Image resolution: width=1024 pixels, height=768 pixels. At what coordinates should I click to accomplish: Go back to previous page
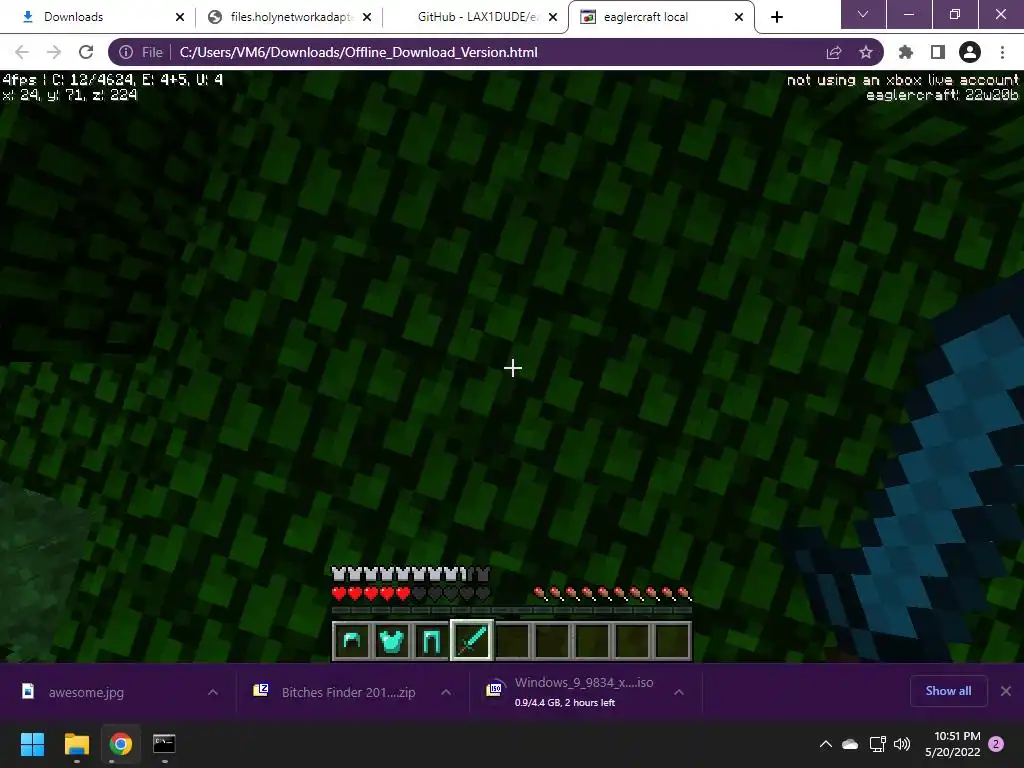coord(22,52)
